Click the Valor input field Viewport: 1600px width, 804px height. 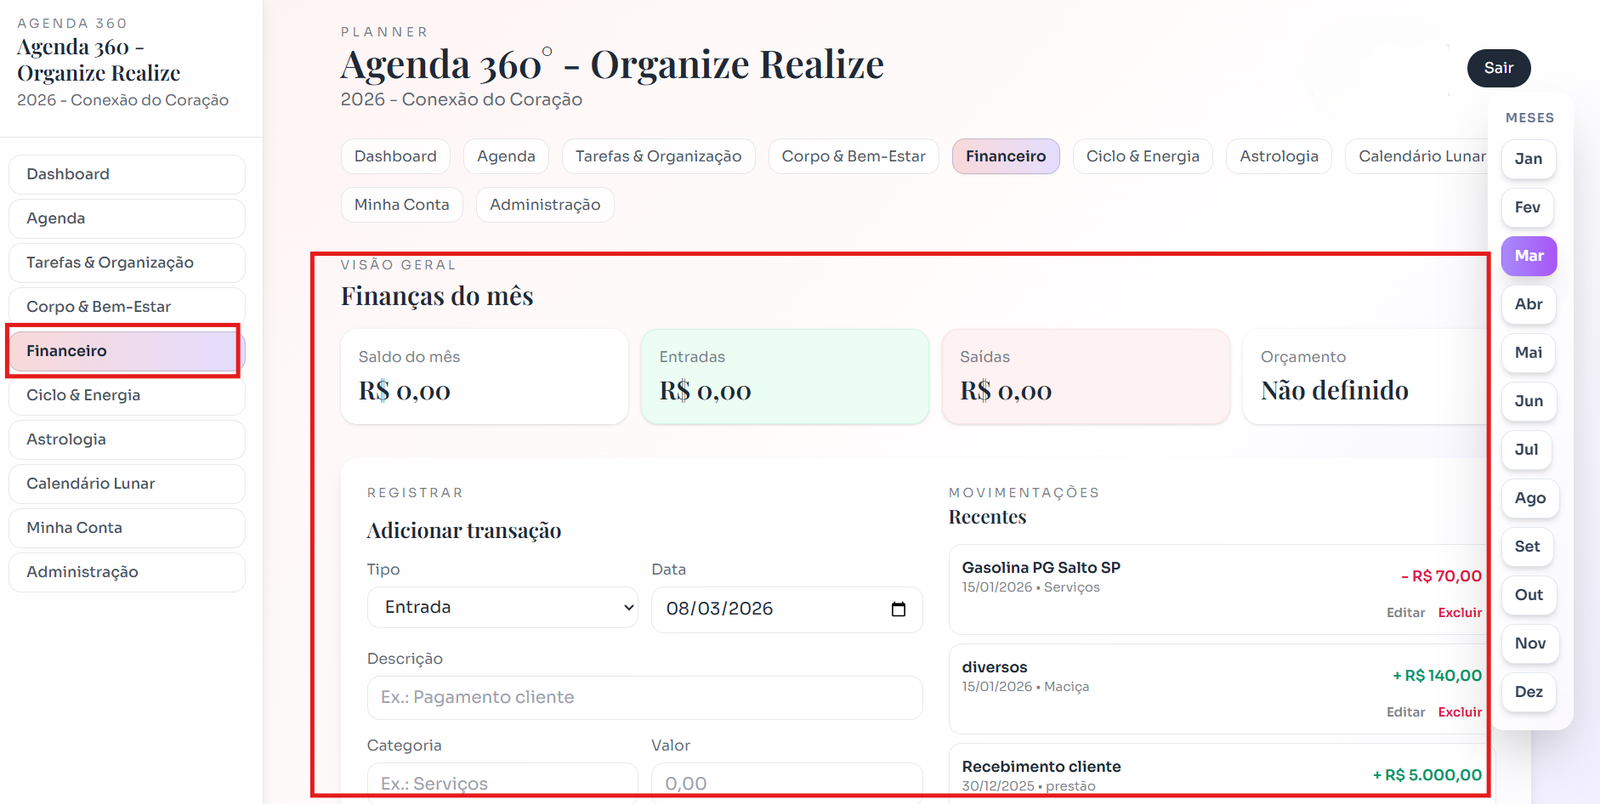[786, 783]
